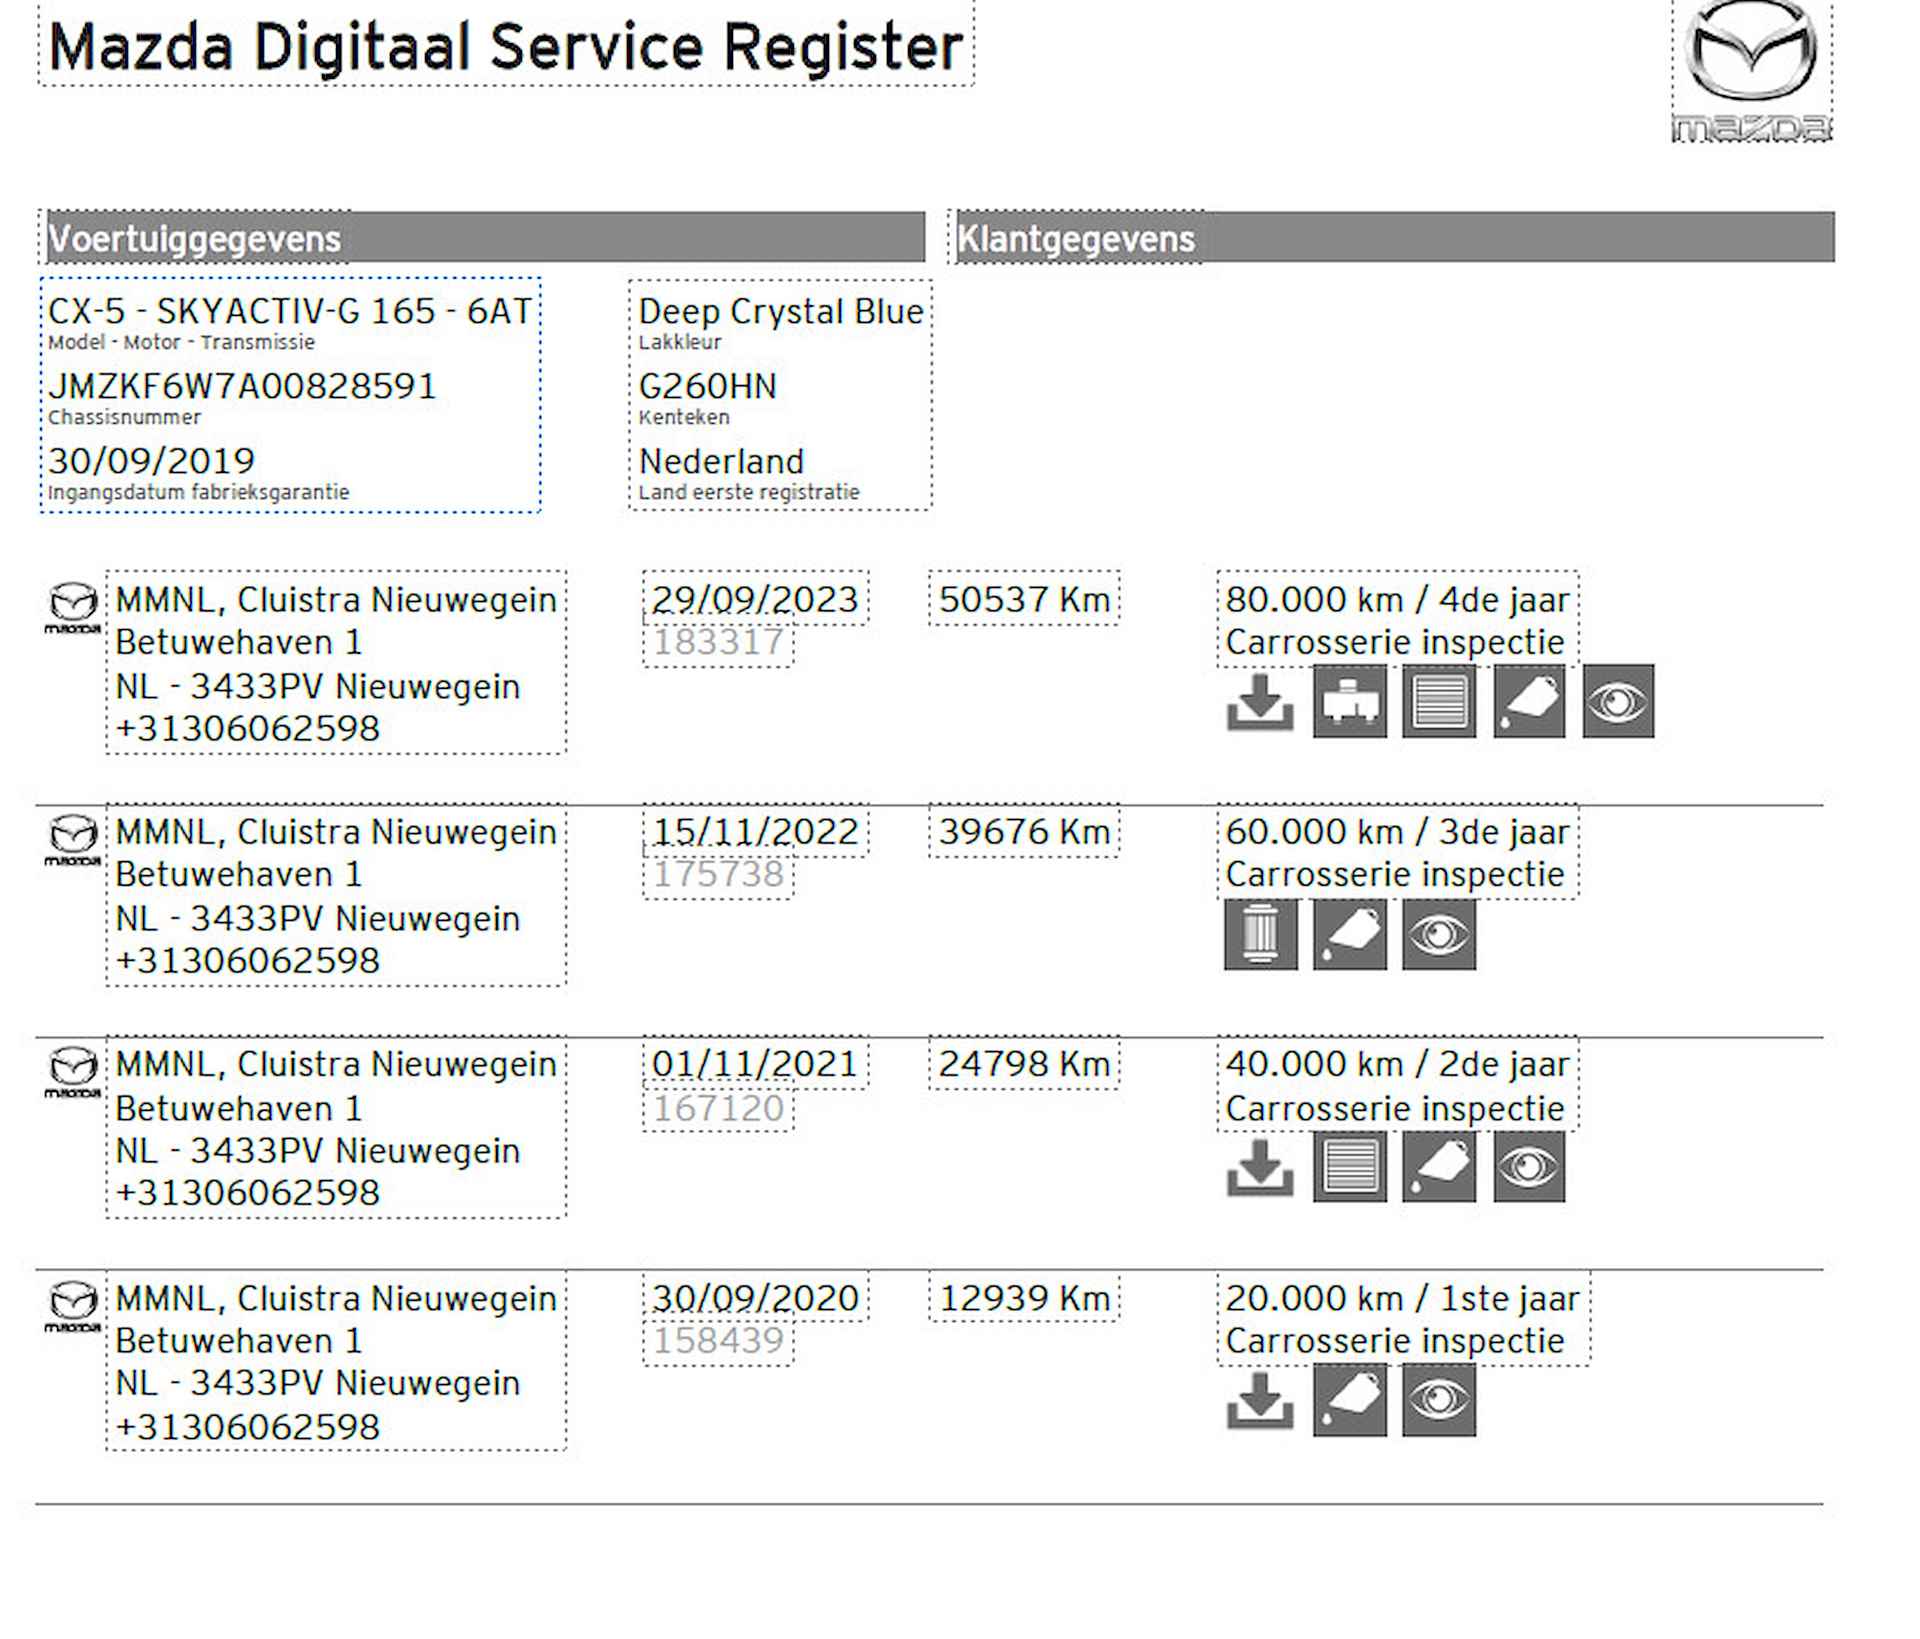The width and height of the screenshot is (1920, 1639).
Task: Click the service date 15/11/2022
Action: 755,831
